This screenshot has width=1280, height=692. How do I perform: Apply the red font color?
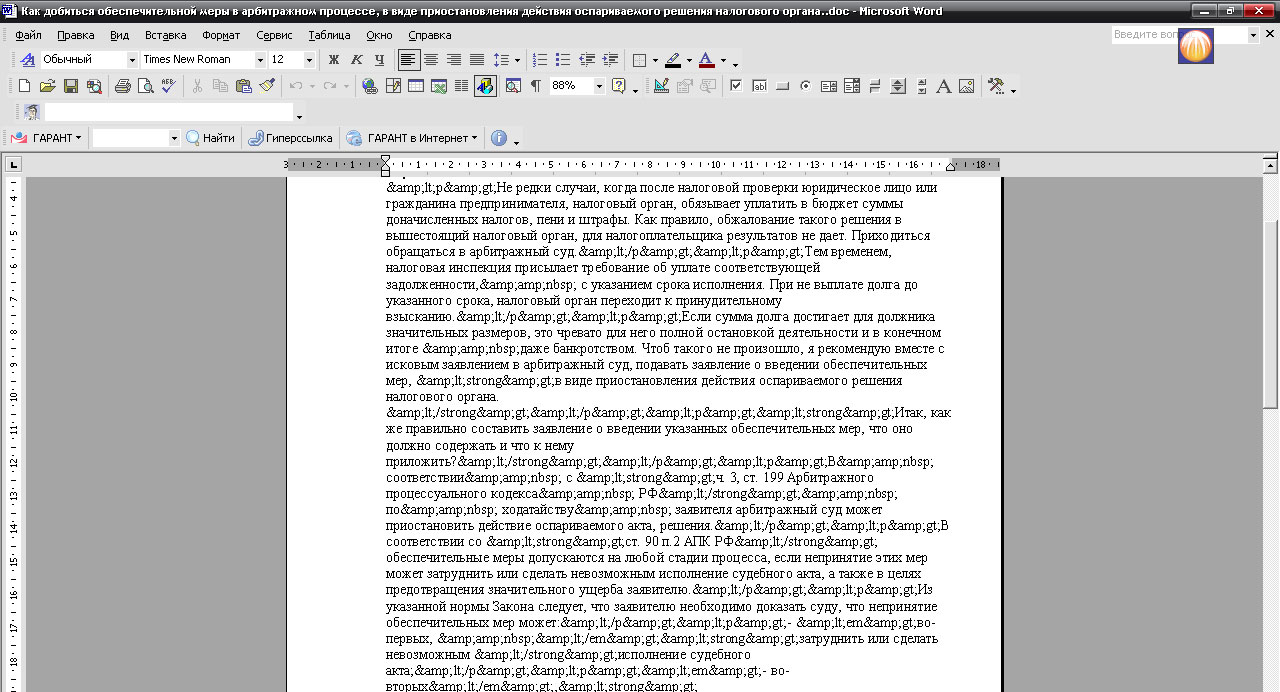click(707, 60)
